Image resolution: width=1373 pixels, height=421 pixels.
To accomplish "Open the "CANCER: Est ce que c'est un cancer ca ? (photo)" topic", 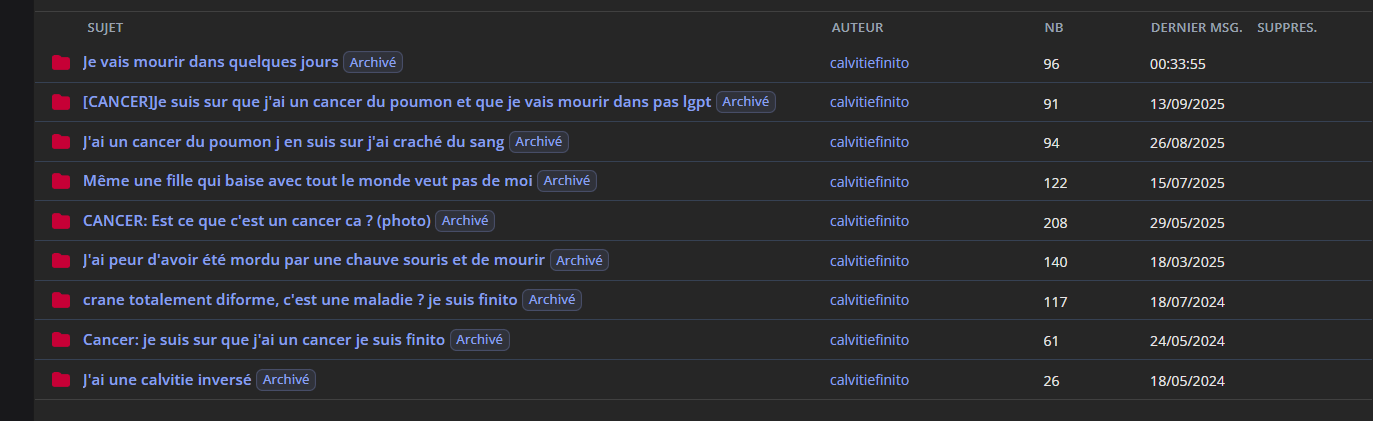I will [x=256, y=221].
